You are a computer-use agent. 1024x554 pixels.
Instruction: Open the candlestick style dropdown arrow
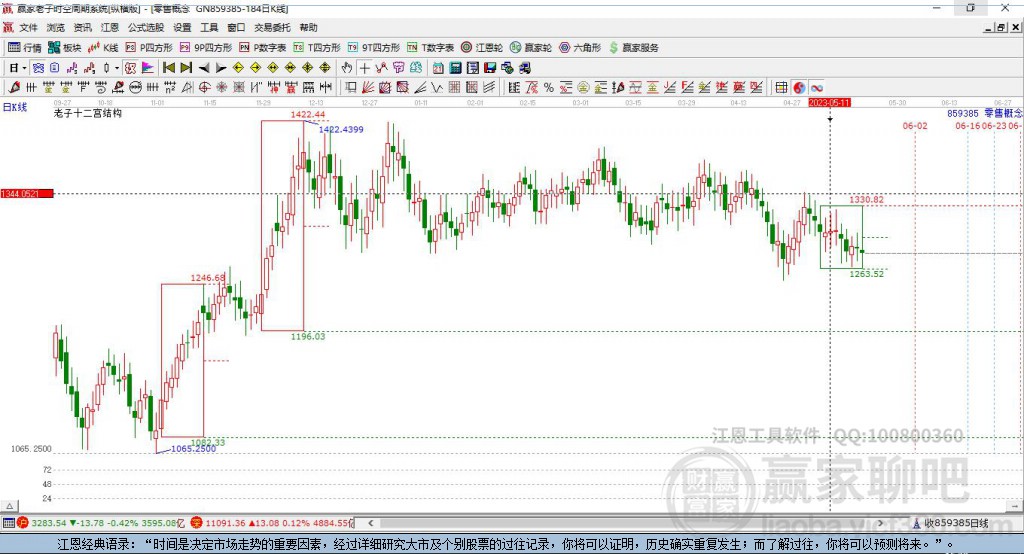(x=117, y=67)
